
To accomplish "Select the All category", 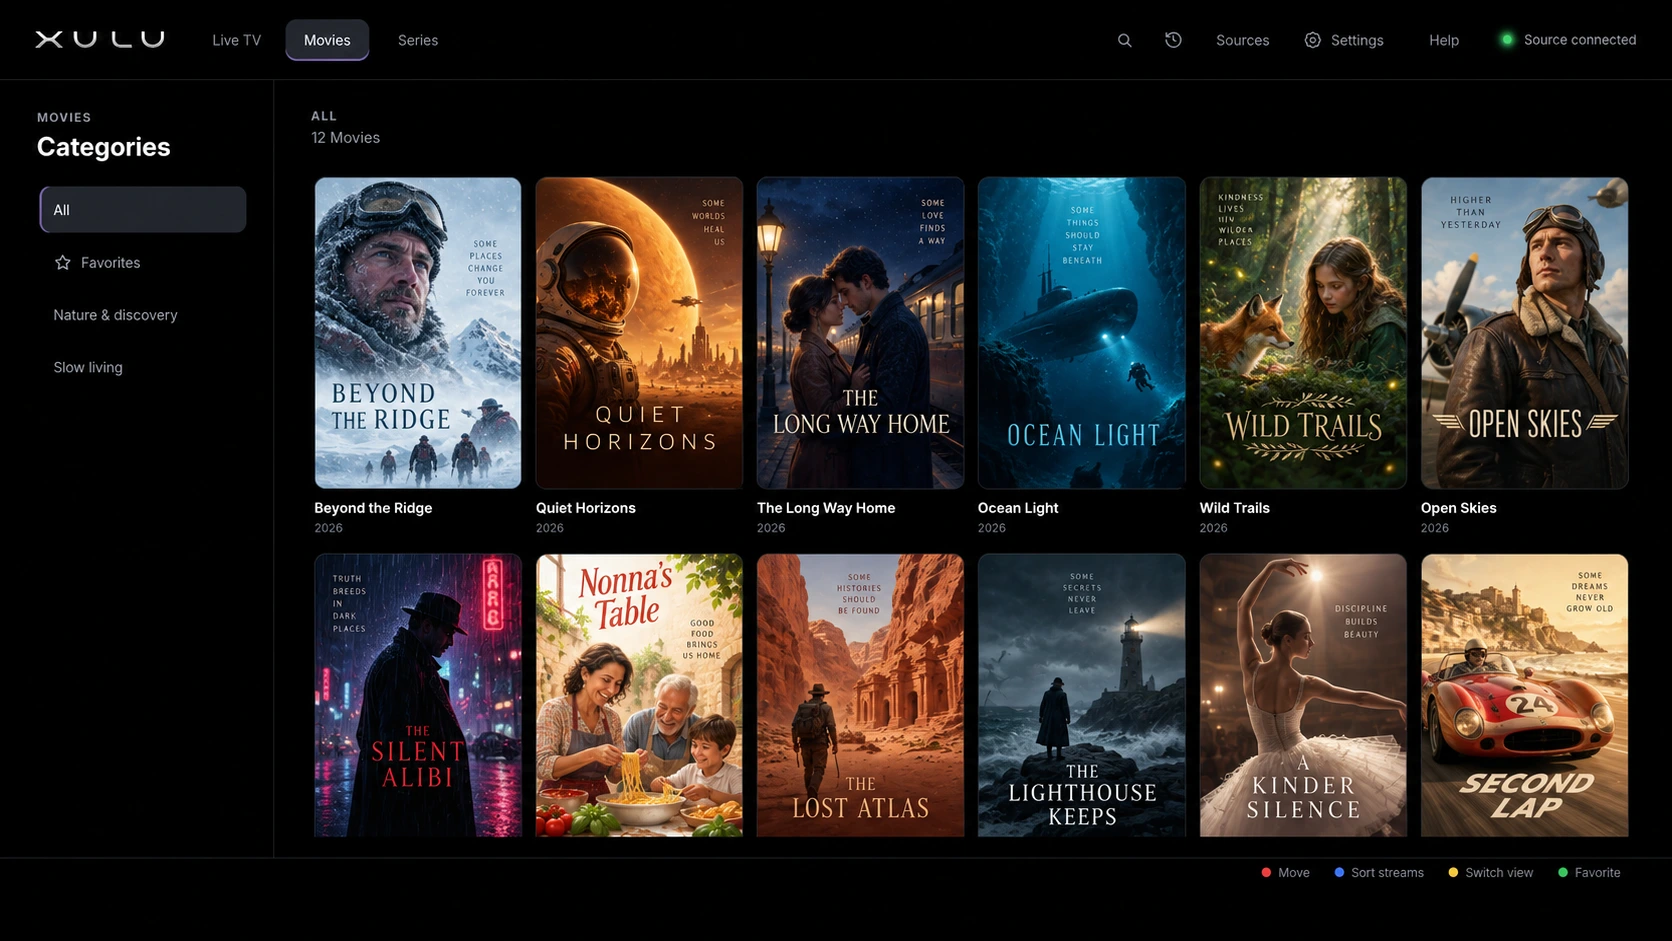I will (143, 209).
